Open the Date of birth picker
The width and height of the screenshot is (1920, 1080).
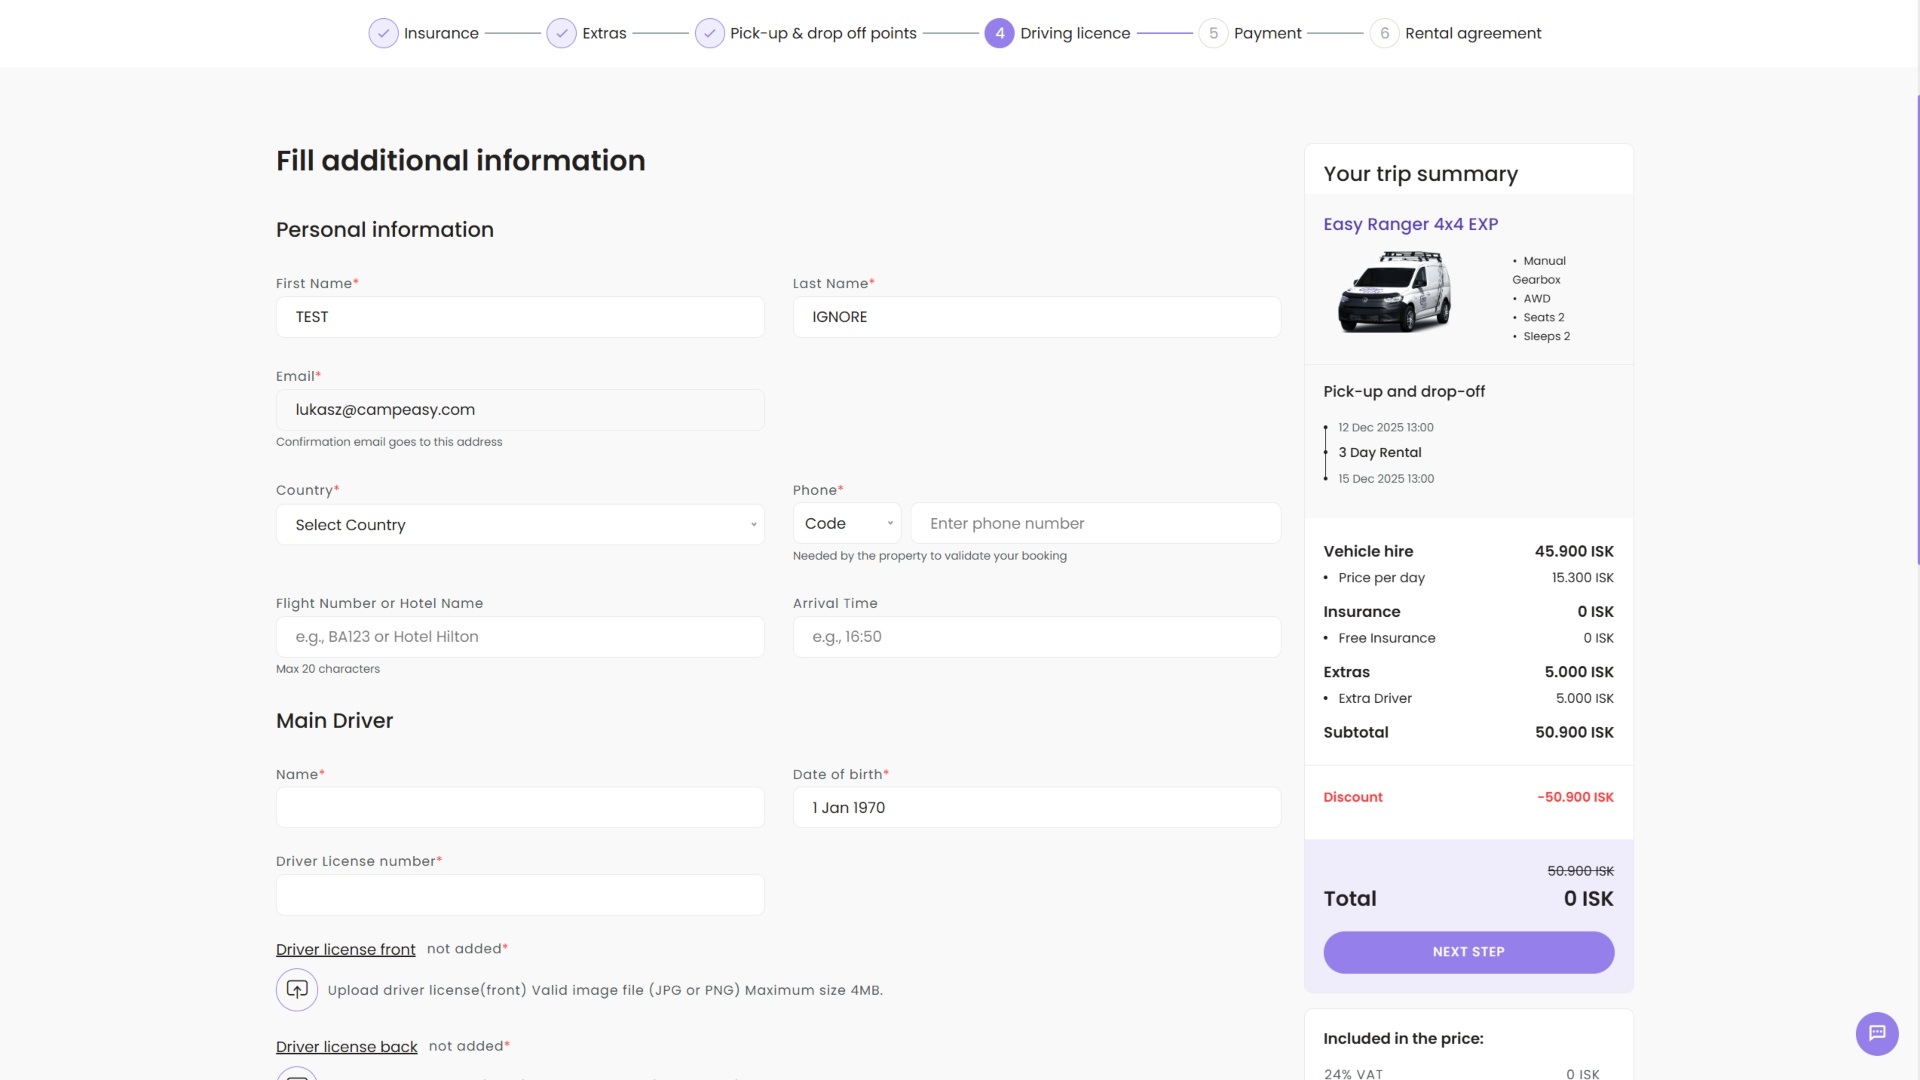1036,807
